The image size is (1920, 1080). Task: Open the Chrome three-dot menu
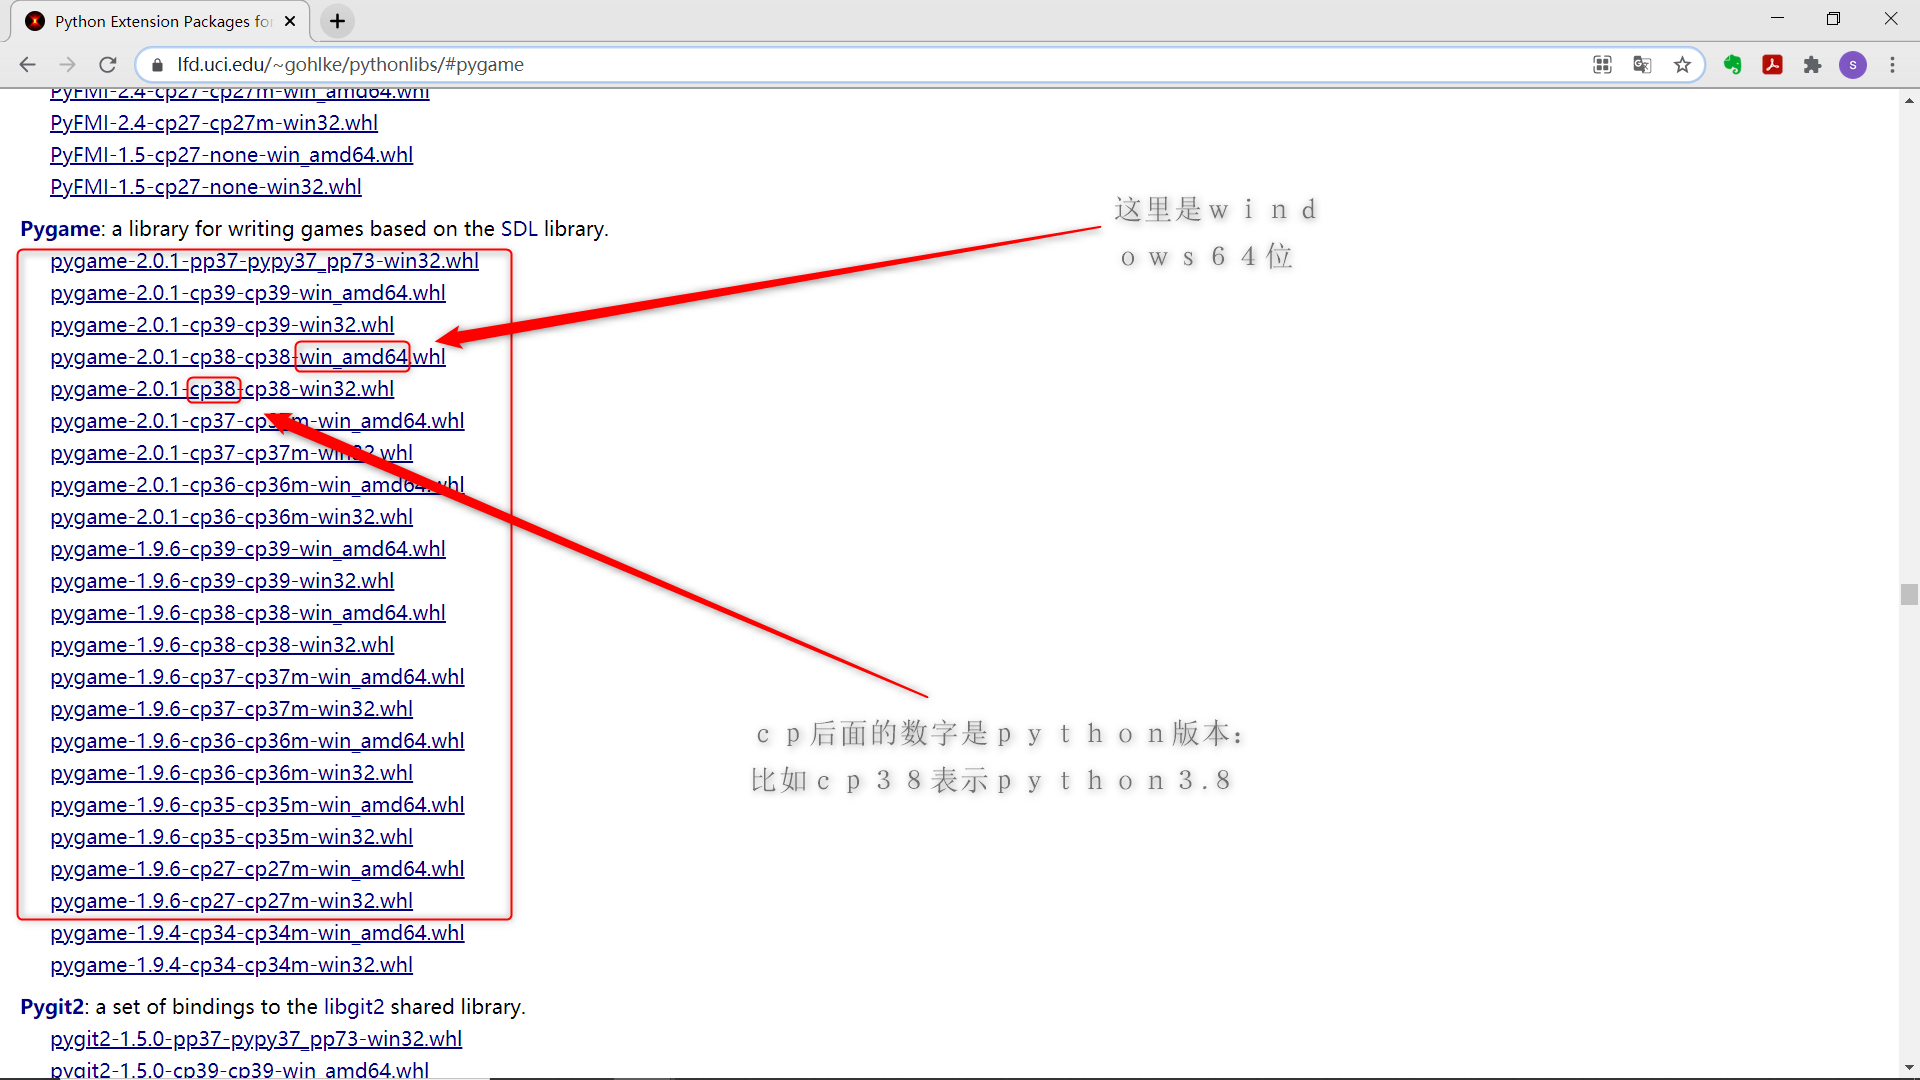click(1893, 64)
